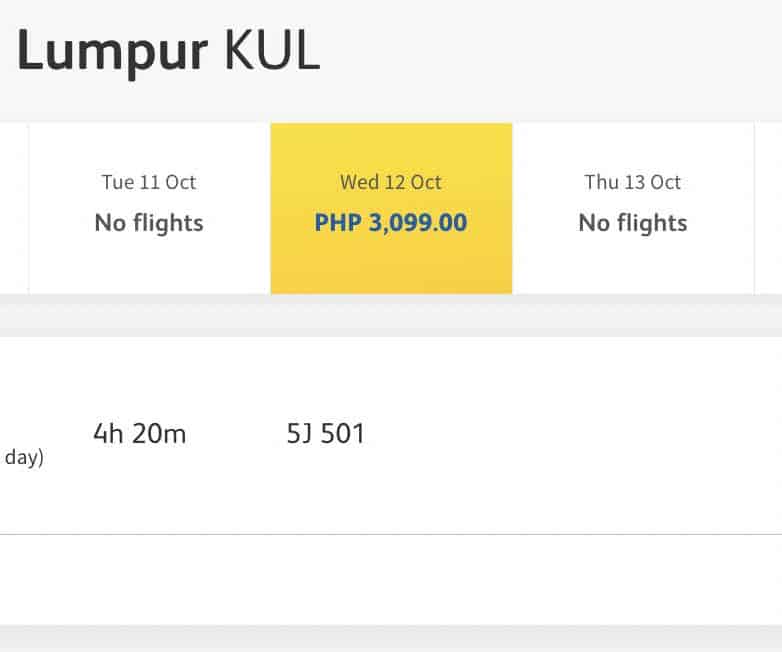Click the "Wed 12 Oct" date label
782x652 pixels.
(x=391, y=182)
